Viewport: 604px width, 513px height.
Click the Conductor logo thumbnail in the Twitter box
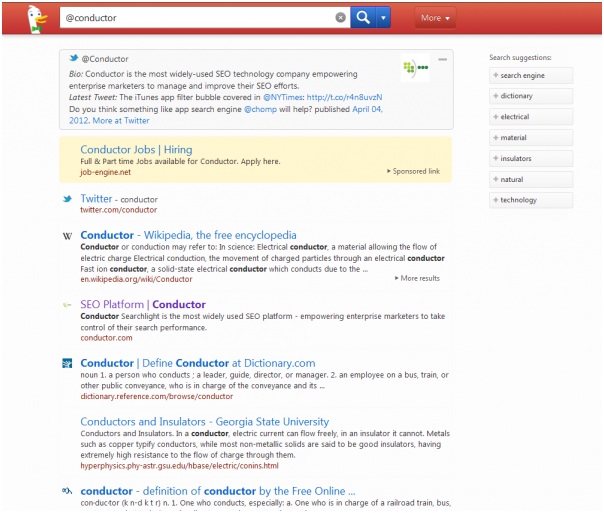click(x=415, y=68)
